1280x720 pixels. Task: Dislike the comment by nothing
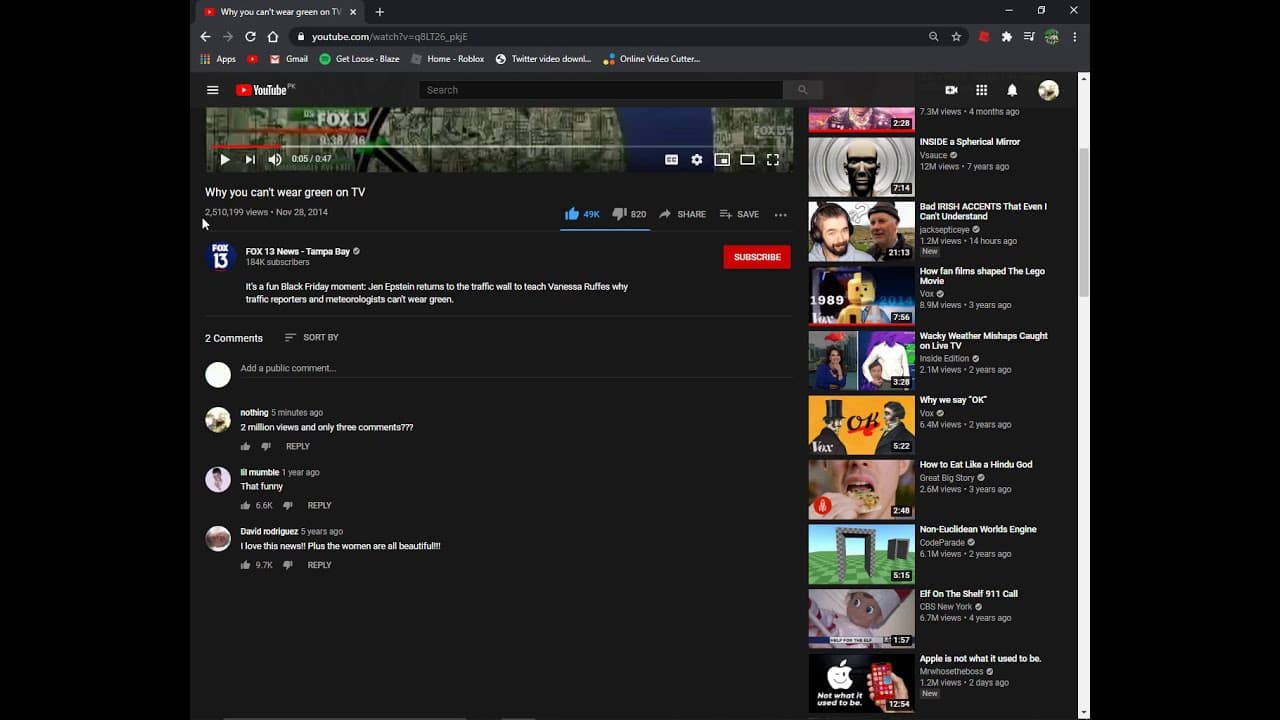pyautogui.click(x=266, y=447)
